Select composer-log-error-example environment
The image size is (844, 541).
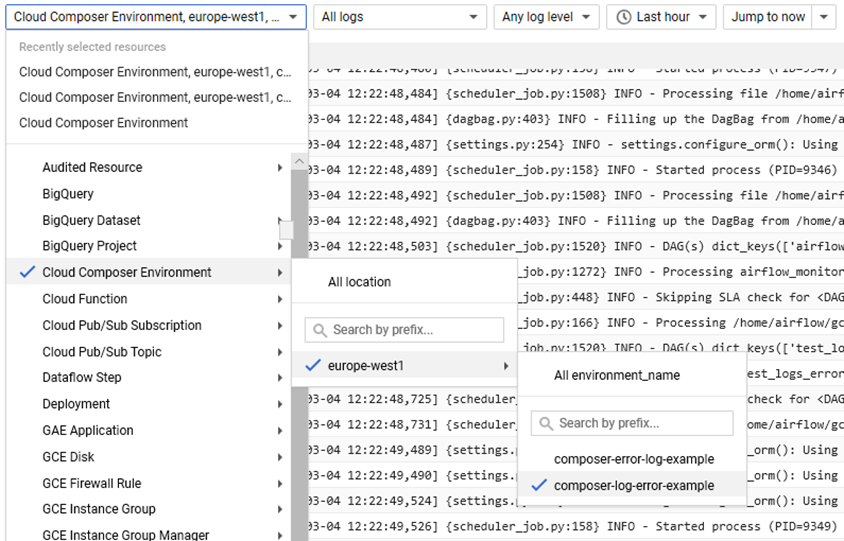pyautogui.click(x=634, y=486)
